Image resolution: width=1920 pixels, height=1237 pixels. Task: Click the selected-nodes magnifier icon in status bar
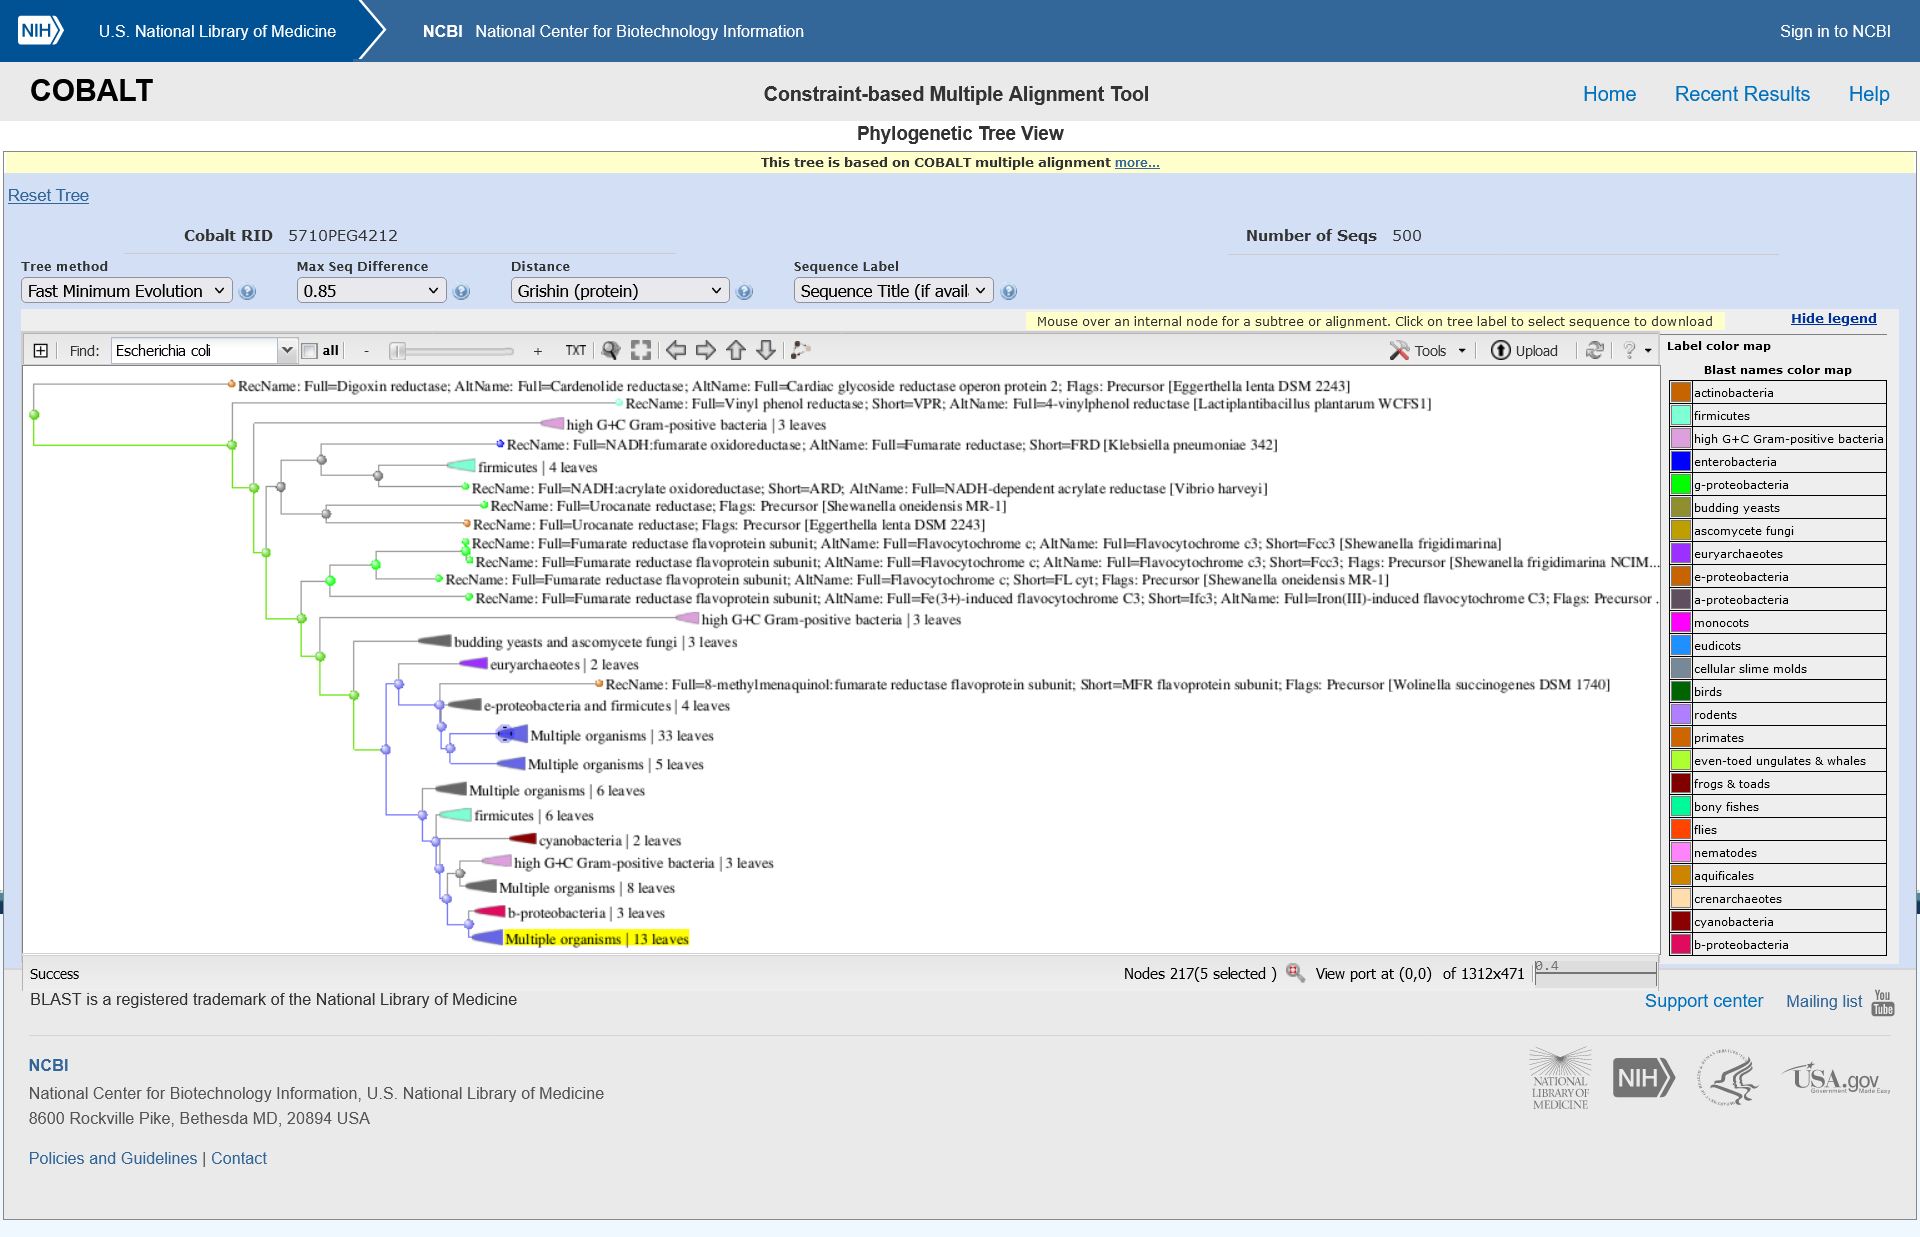(x=1295, y=972)
